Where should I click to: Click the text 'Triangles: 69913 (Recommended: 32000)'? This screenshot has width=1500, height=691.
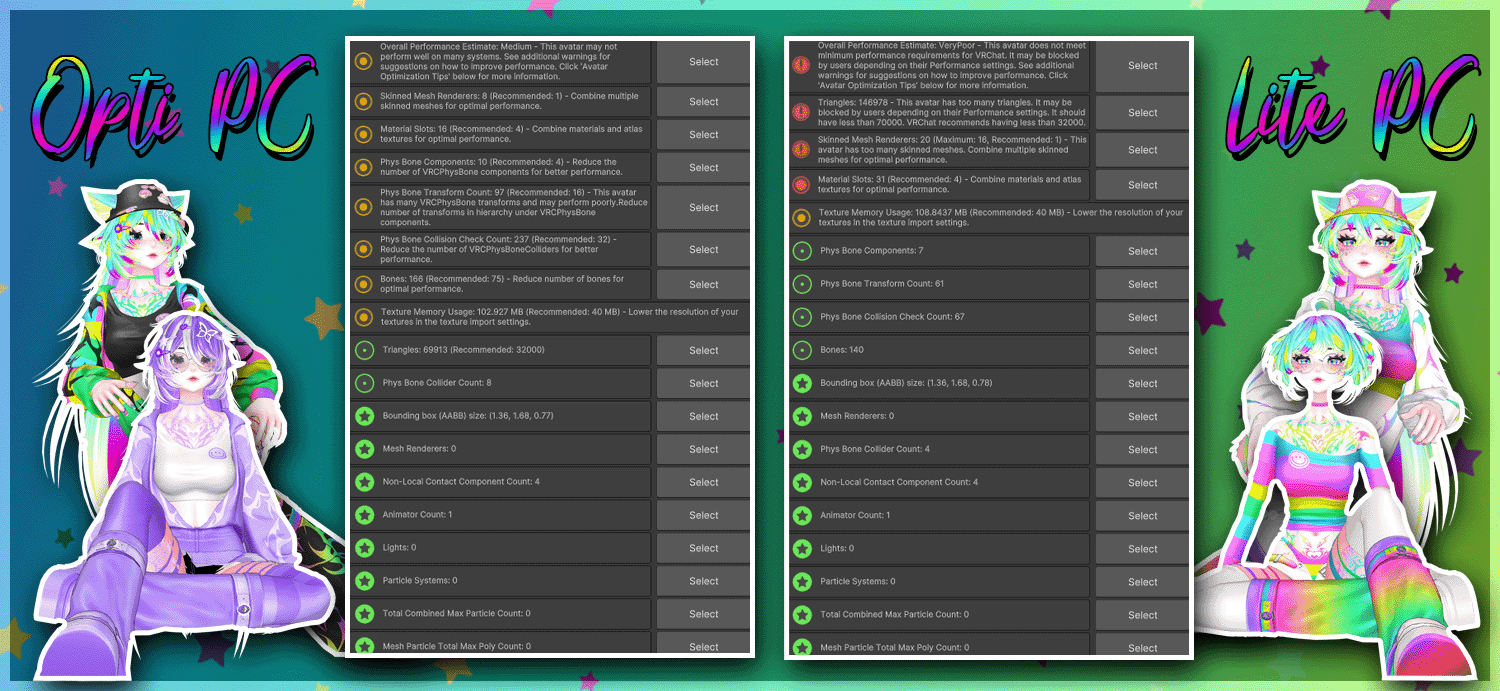[464, 350]
